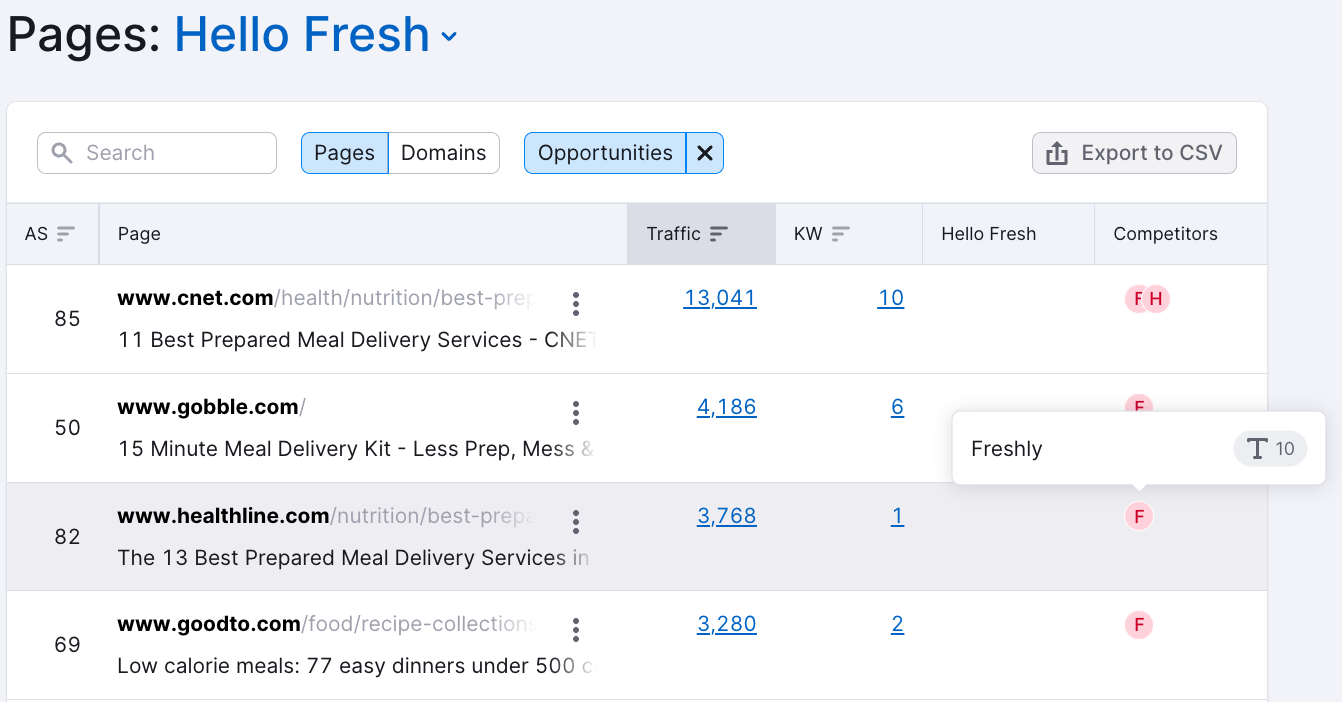This screenshot has height=702, width=1342.
Task: Open the three-dot menu for cnet.com row
Action: (575, 303)
